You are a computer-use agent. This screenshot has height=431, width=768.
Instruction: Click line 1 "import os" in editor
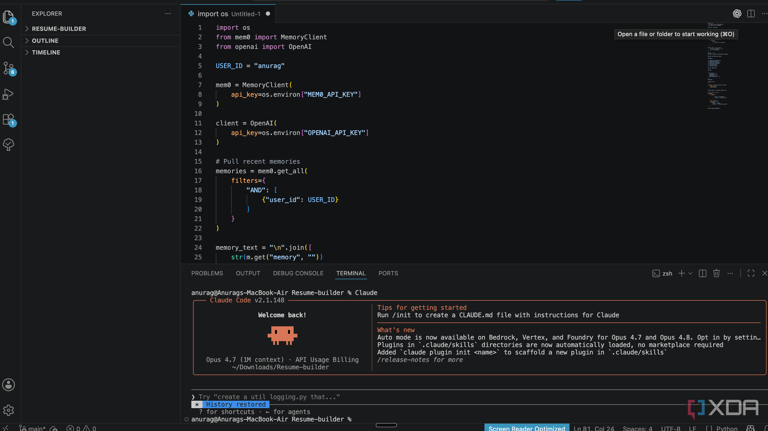tap(233, 27)
